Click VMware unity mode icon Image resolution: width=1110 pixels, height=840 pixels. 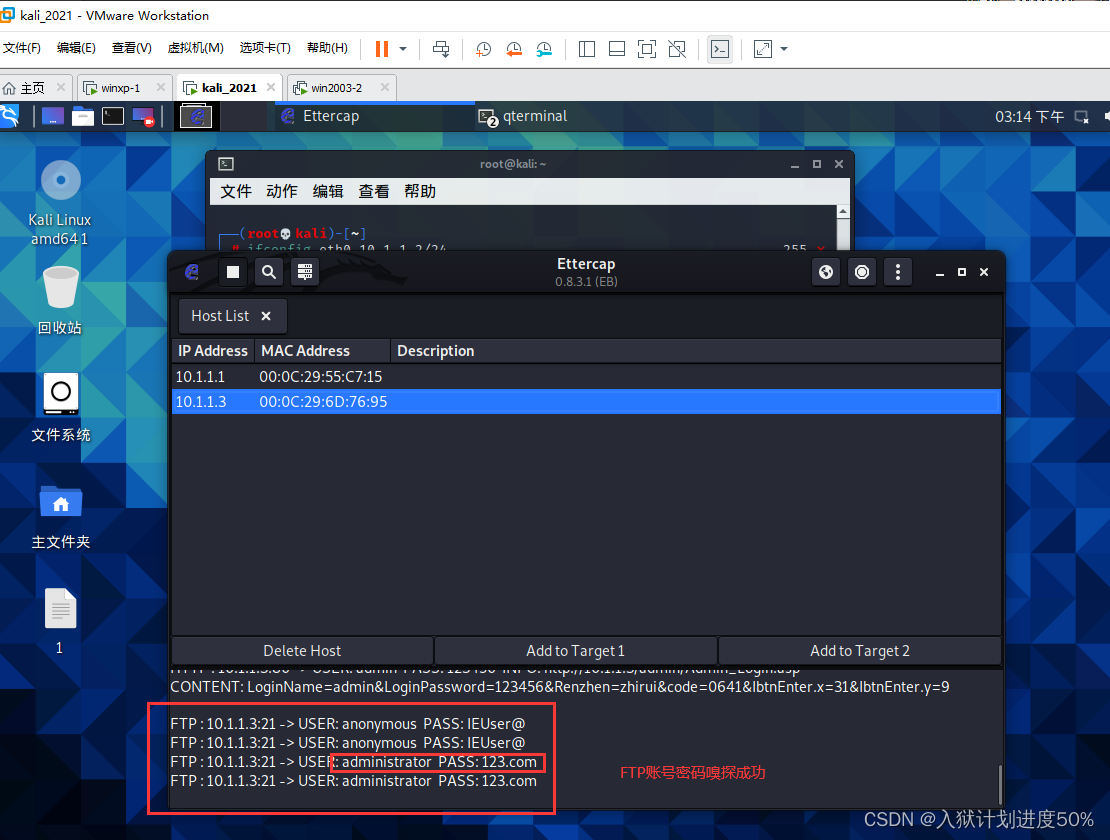point(677,49)
